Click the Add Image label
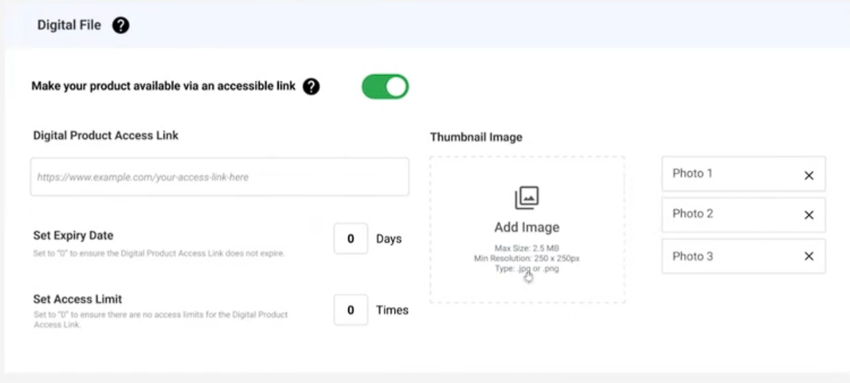The image size is (850, 383). (x=527, y=227)
